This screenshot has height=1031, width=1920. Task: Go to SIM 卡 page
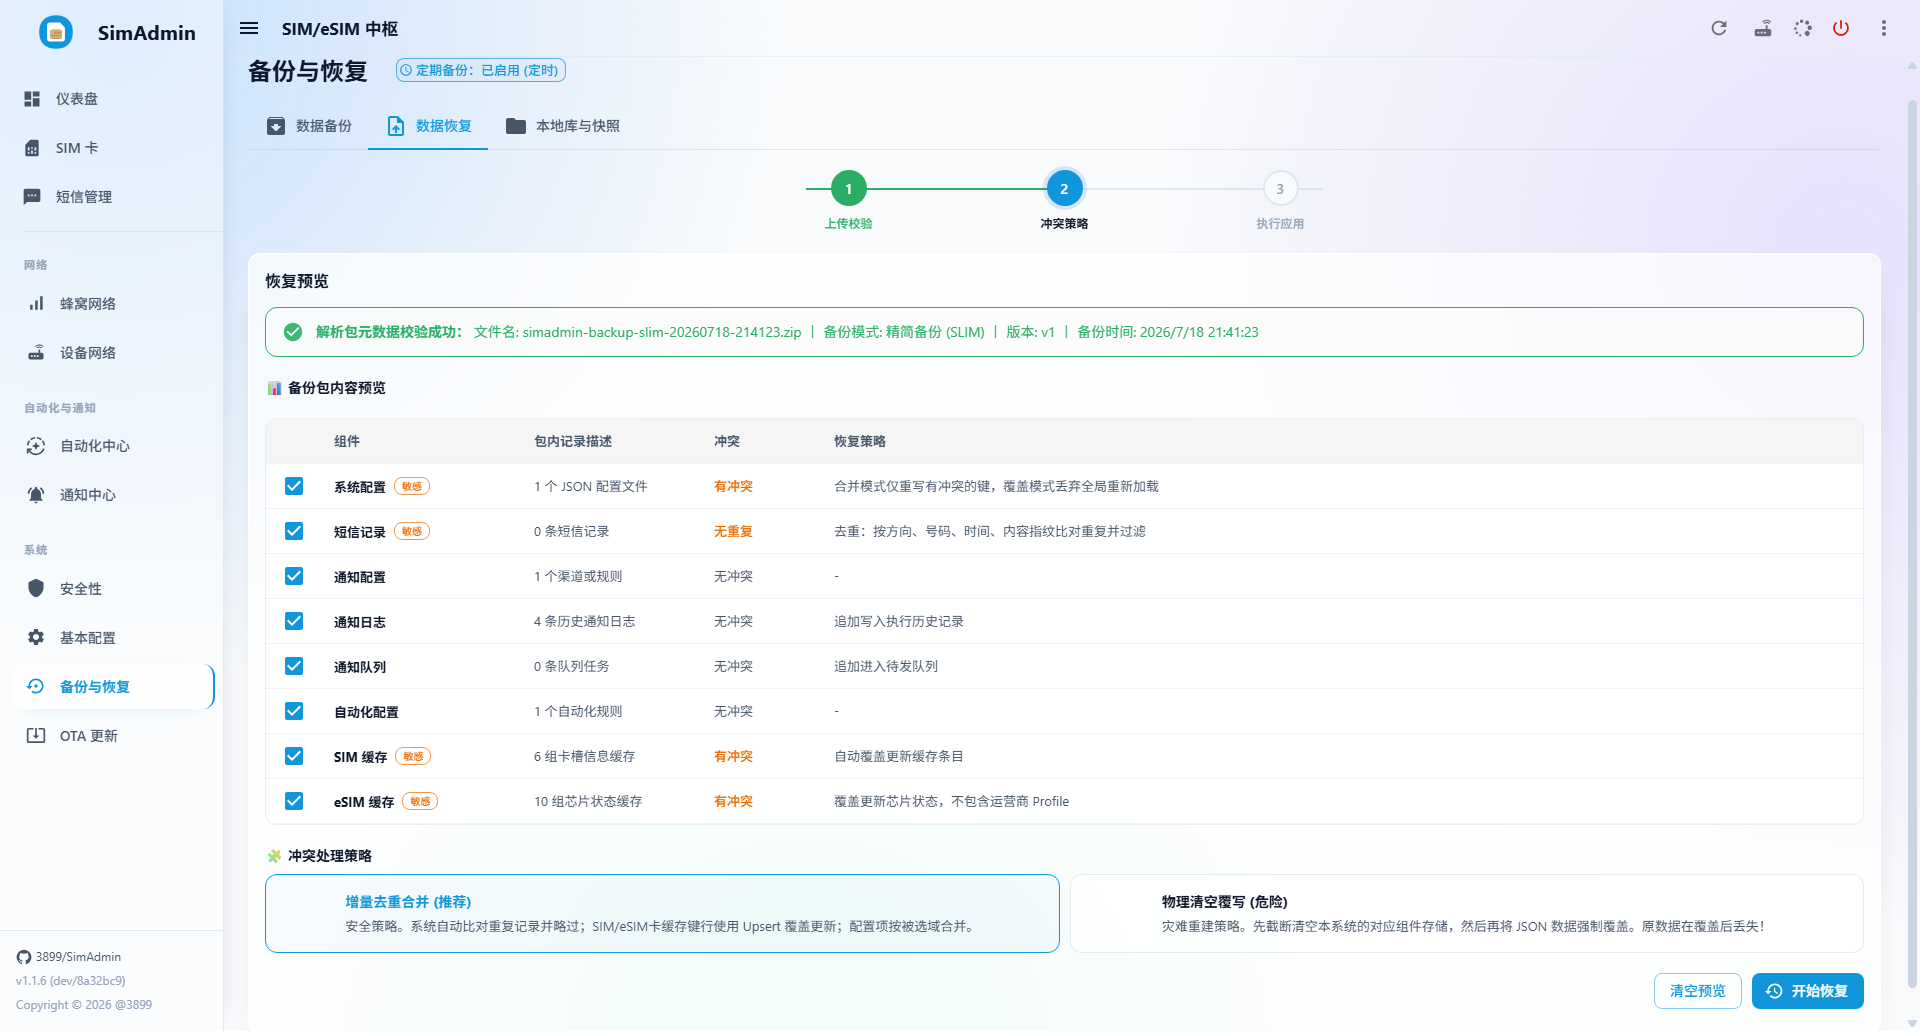(111, 148)
